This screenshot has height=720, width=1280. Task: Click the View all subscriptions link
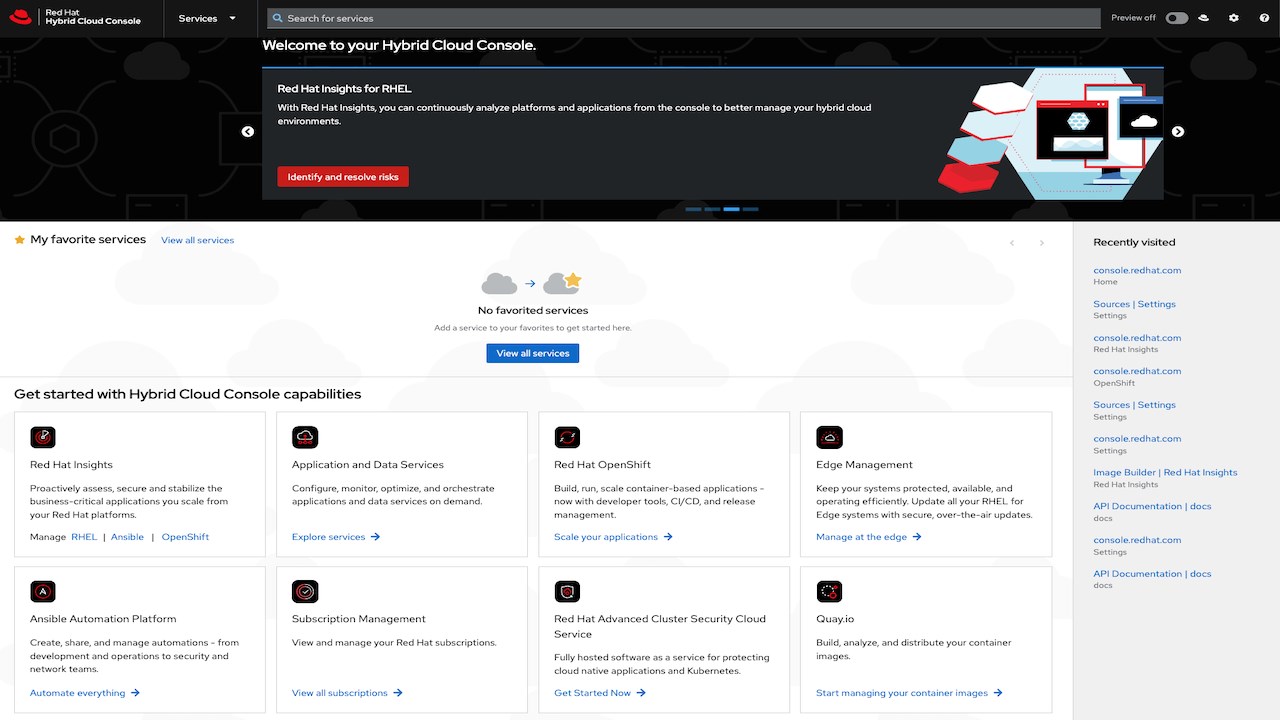click(x=347, y=693)
